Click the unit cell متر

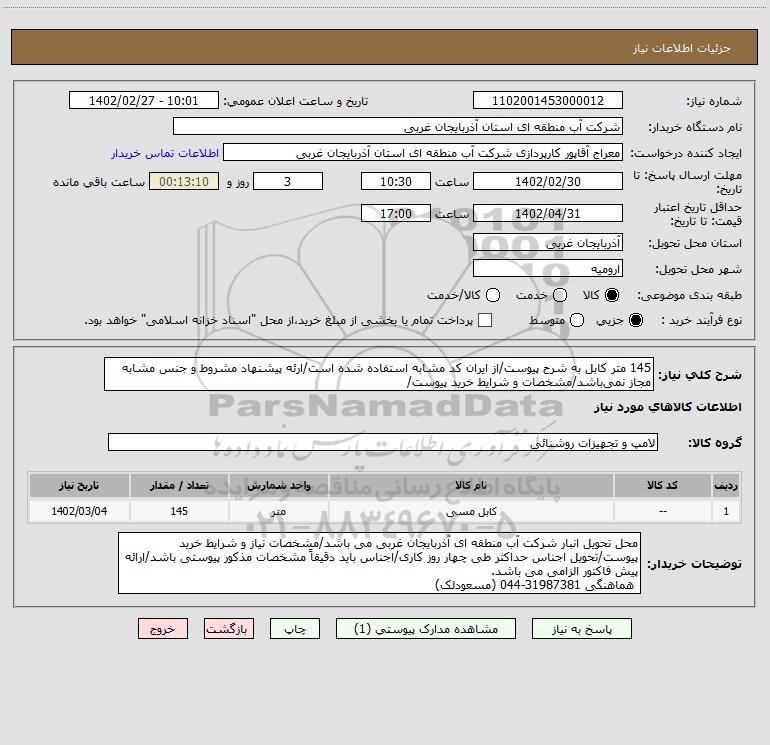coord(278,511)
